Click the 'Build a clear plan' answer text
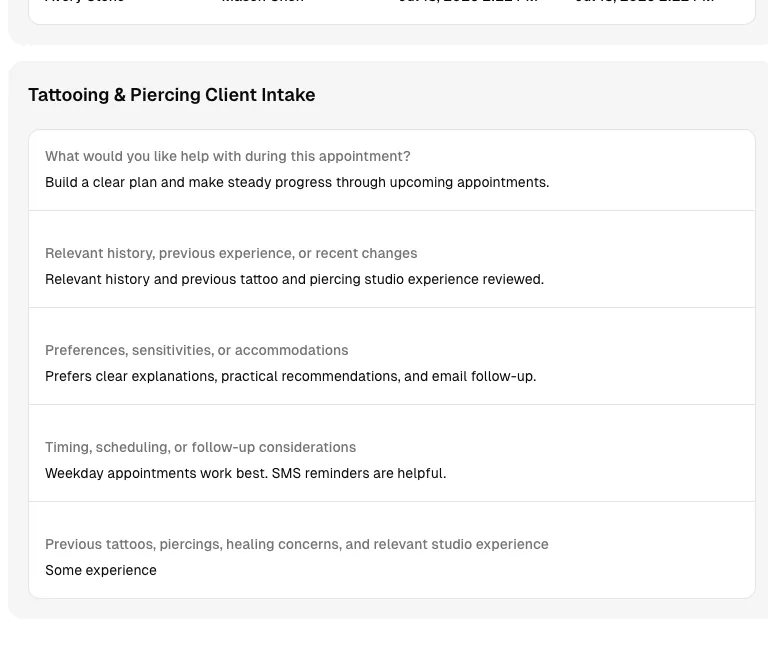Viewport: 768px width, 654px height. [x=297, y=182]
